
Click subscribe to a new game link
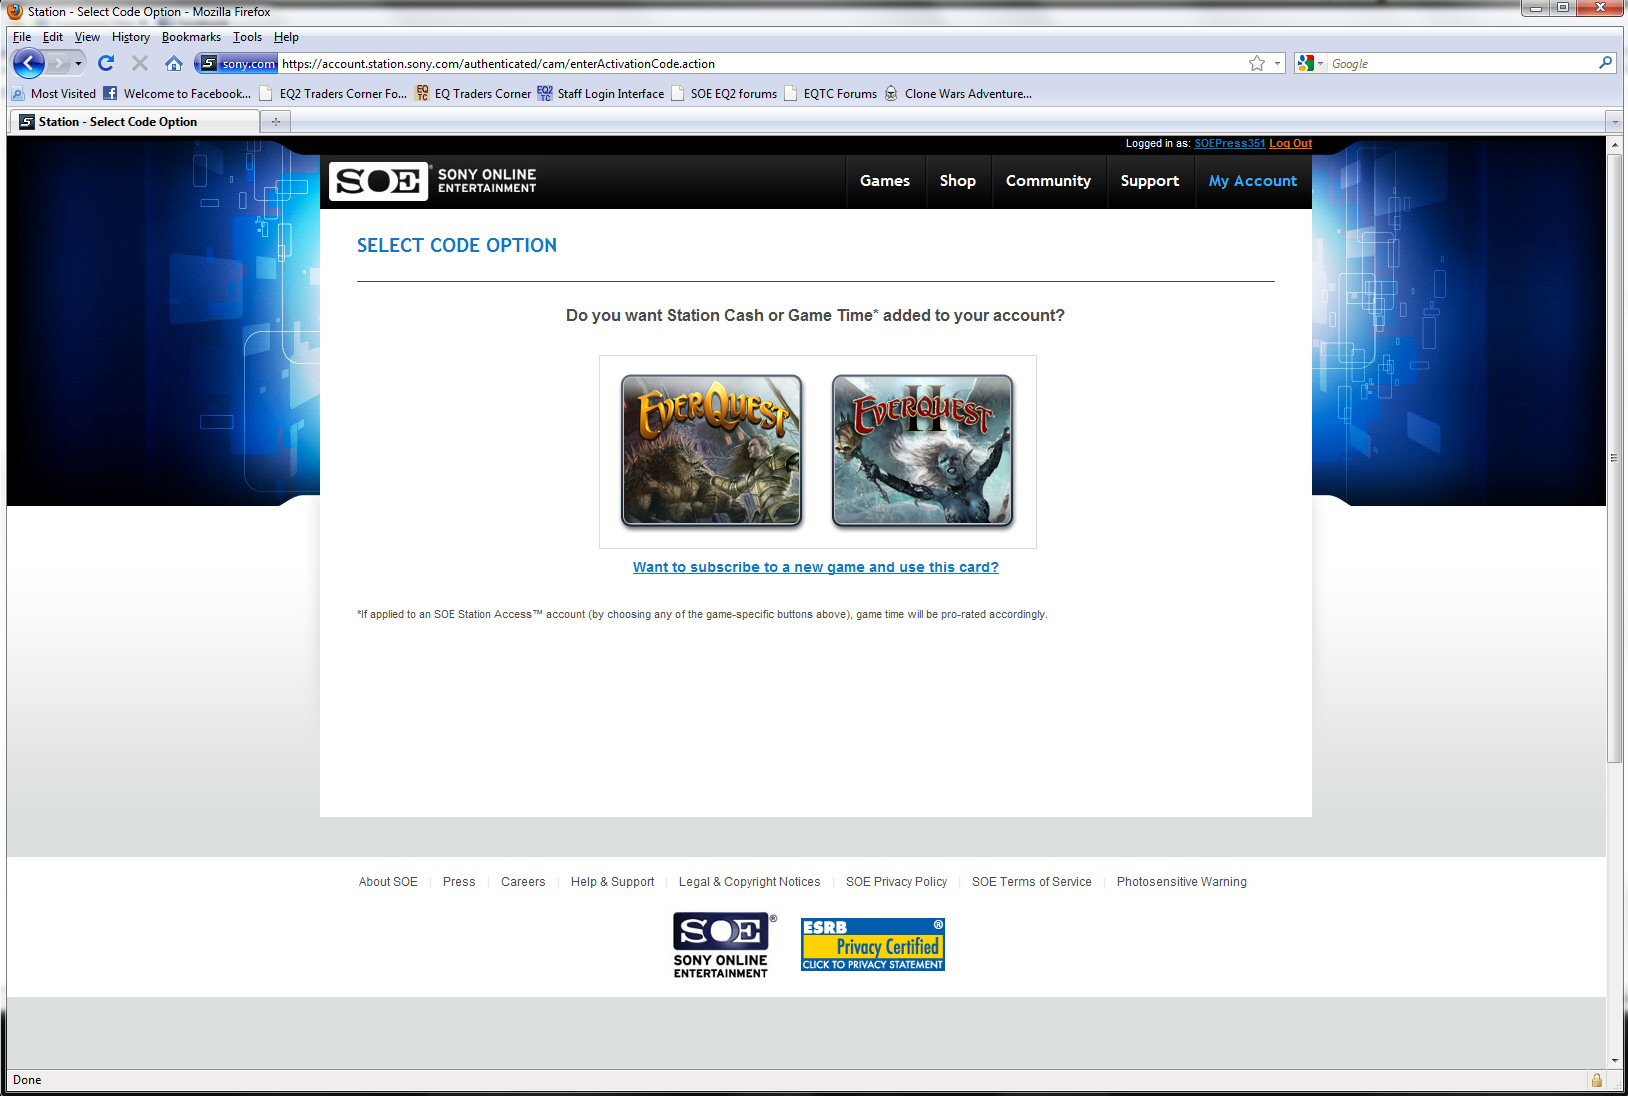point(815,567)
